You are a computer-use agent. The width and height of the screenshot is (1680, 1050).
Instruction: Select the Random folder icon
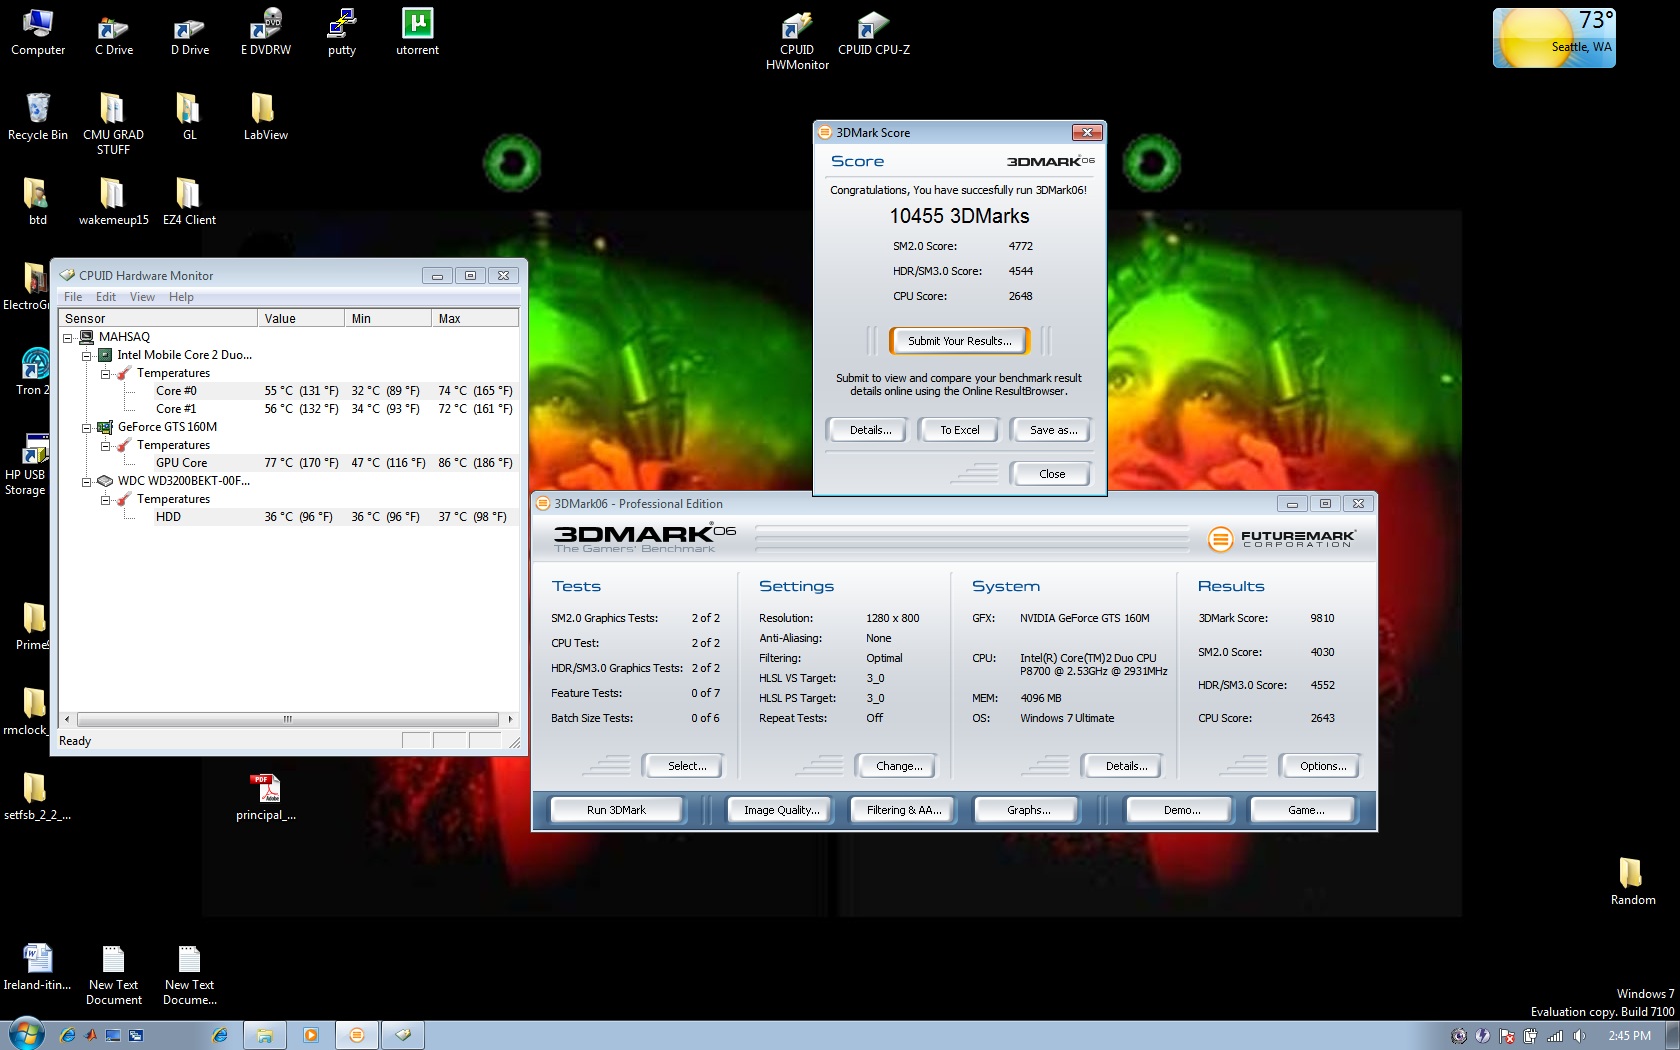point(1632,881)
